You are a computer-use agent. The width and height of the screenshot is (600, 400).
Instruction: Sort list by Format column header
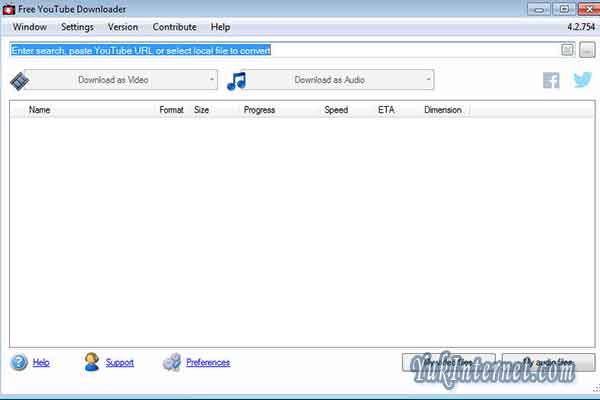point(171,110)
